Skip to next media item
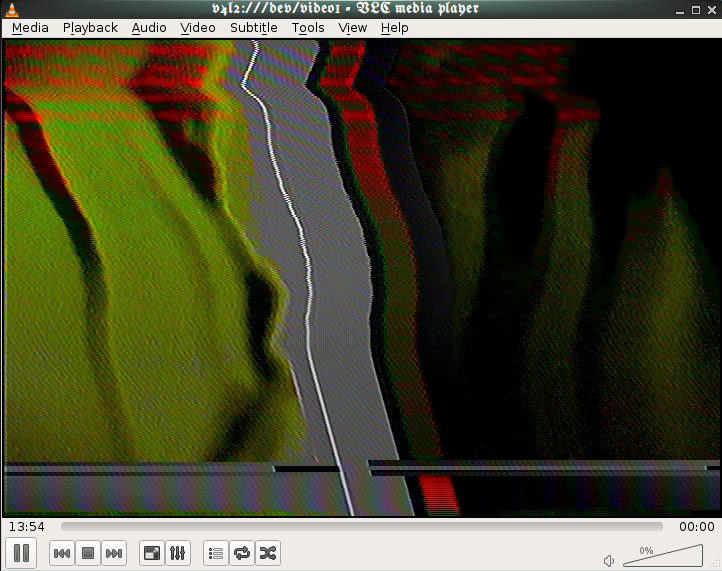The height and width of the screenshot is (571, 722). pos(114,553)
